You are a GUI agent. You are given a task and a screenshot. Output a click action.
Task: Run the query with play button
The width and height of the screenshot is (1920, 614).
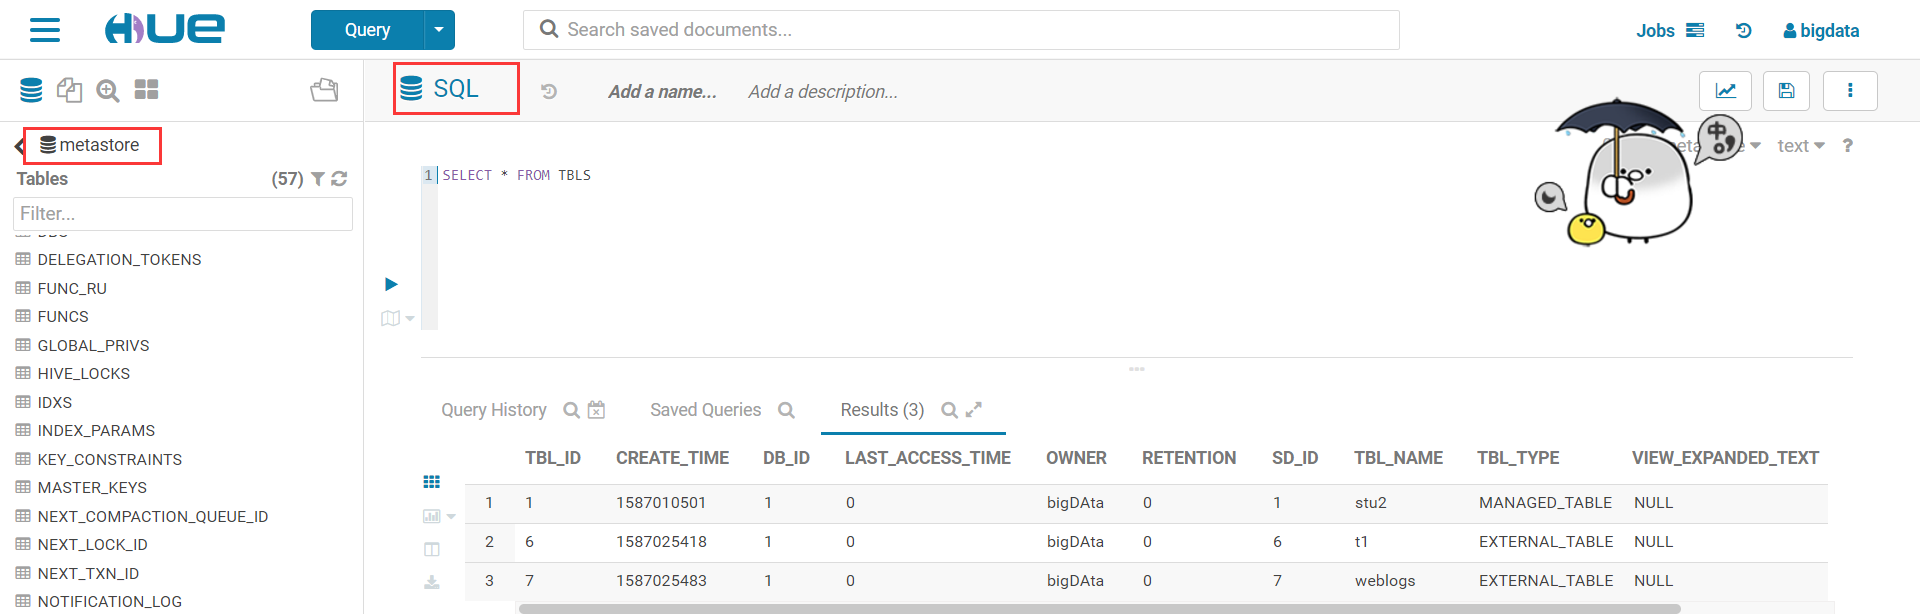[x=391, y=285]
